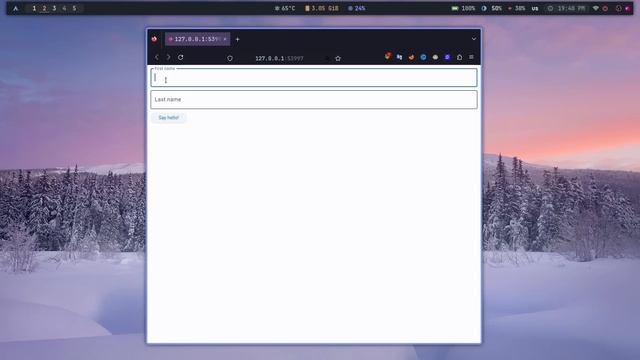Go back using the browser back arrow
640x360 pixels.
[157, 58]
